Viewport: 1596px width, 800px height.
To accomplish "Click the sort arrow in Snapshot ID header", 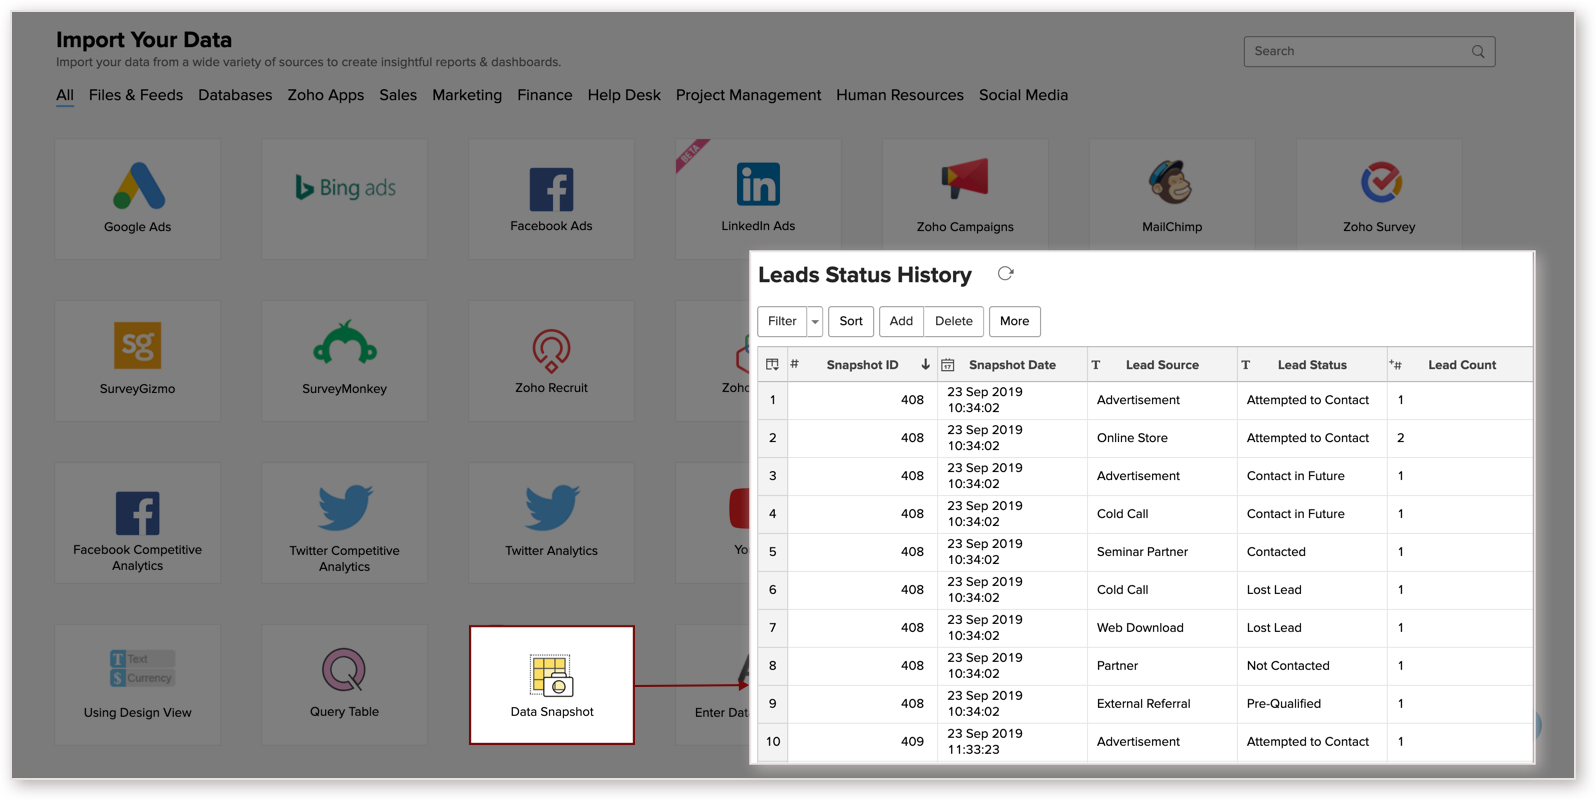I will tap(925, 365).
